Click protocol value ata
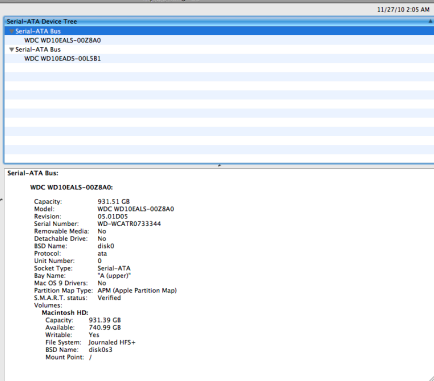Image resolution: width=434 pixels, height=381 pixels. click(x=102, y=254)
